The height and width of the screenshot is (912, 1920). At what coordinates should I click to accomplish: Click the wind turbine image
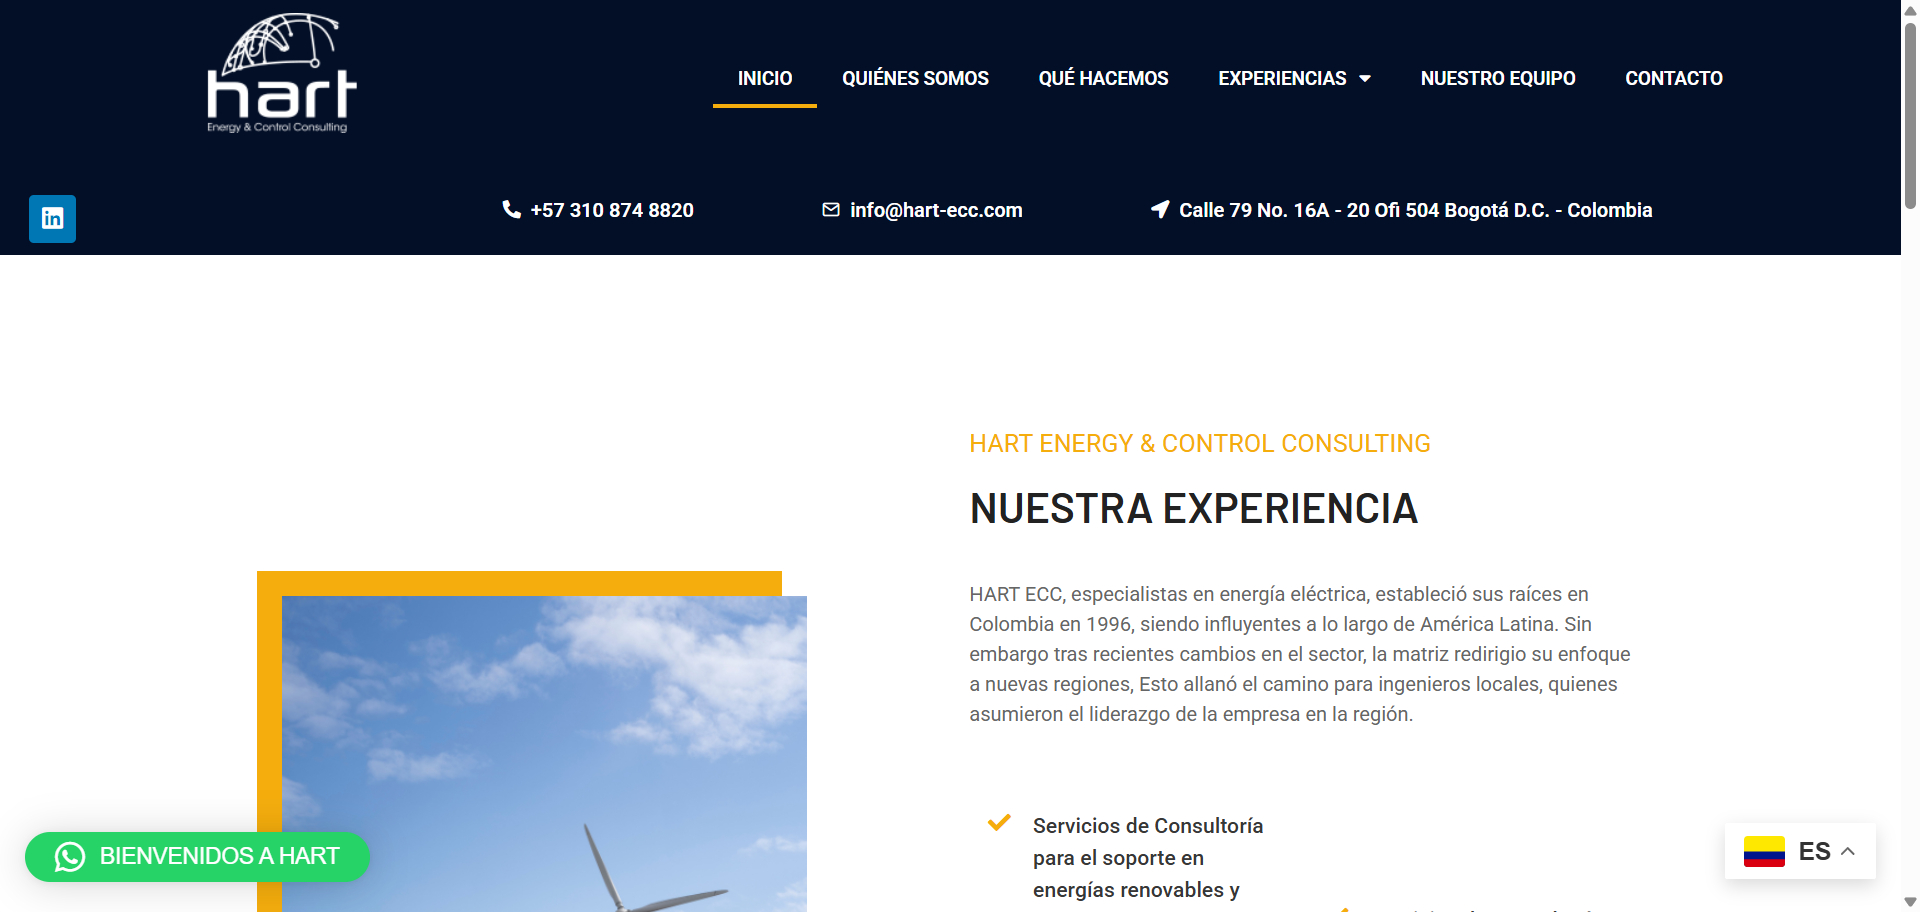(x=544, y=754)
